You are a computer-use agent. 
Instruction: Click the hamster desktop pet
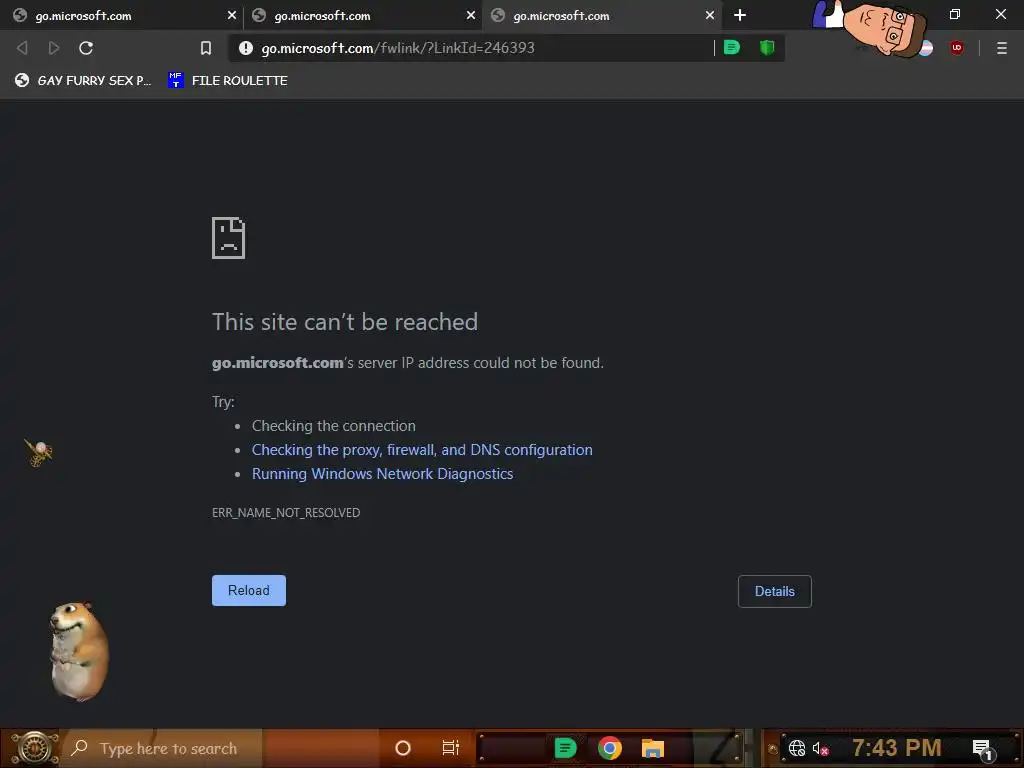click(x=79, y=652)
